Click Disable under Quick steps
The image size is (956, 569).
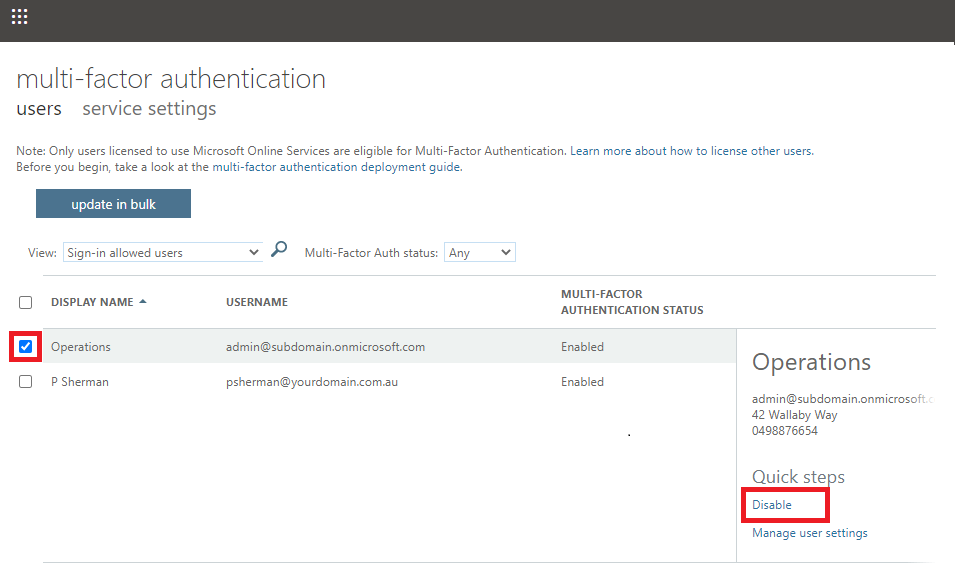coord(772,505)
